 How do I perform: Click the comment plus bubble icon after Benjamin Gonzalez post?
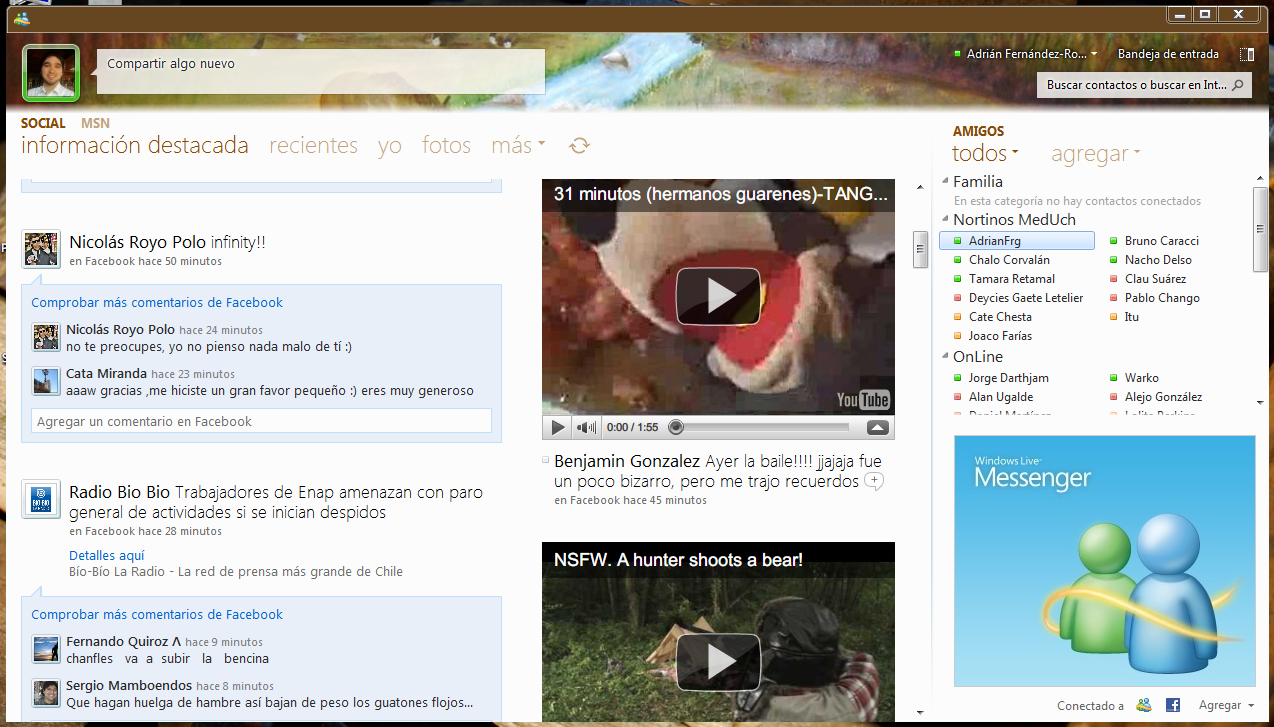(x=874, y=482)
